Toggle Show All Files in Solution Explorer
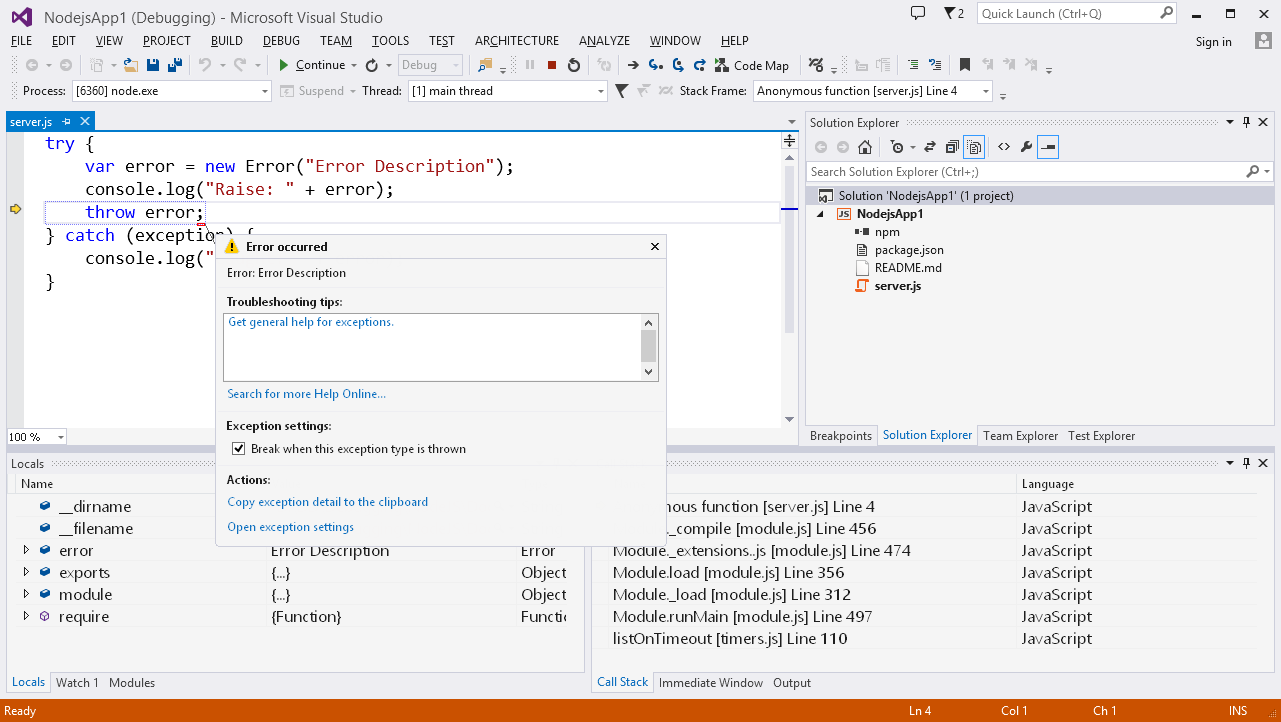Image resolution: width=1281 pixels, height=722 pixels. [x=974, y=147]
